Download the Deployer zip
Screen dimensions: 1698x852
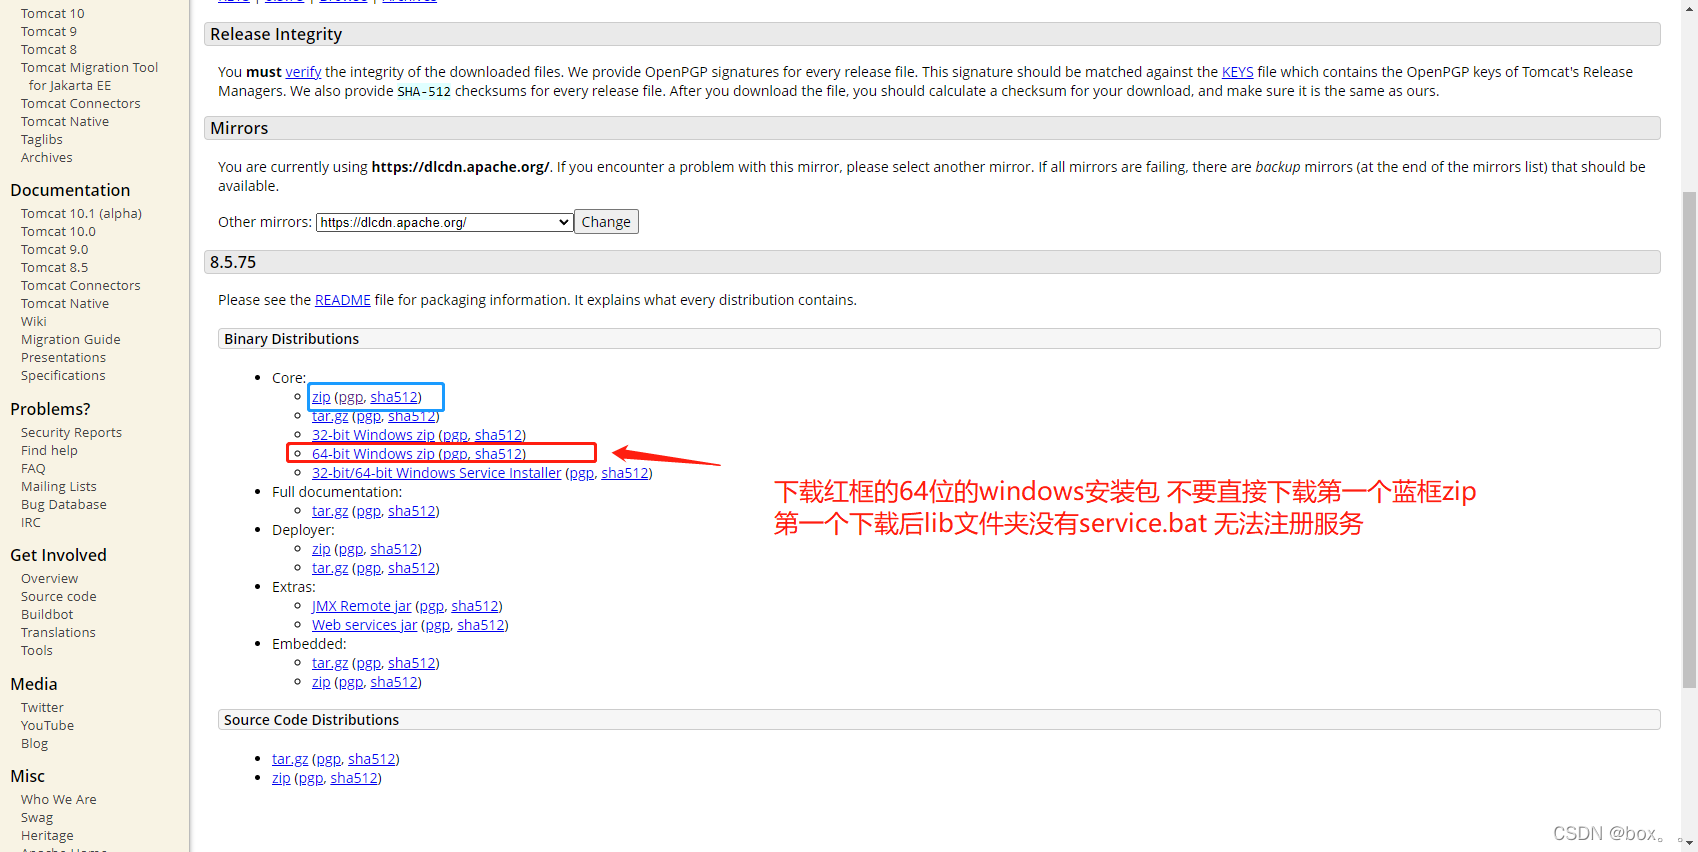click(321, 549)
